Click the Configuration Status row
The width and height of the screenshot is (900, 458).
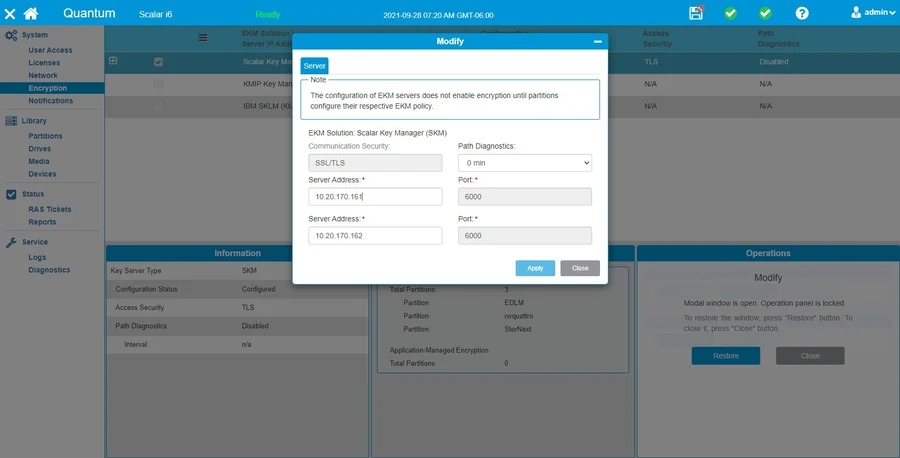coord(237,289)
